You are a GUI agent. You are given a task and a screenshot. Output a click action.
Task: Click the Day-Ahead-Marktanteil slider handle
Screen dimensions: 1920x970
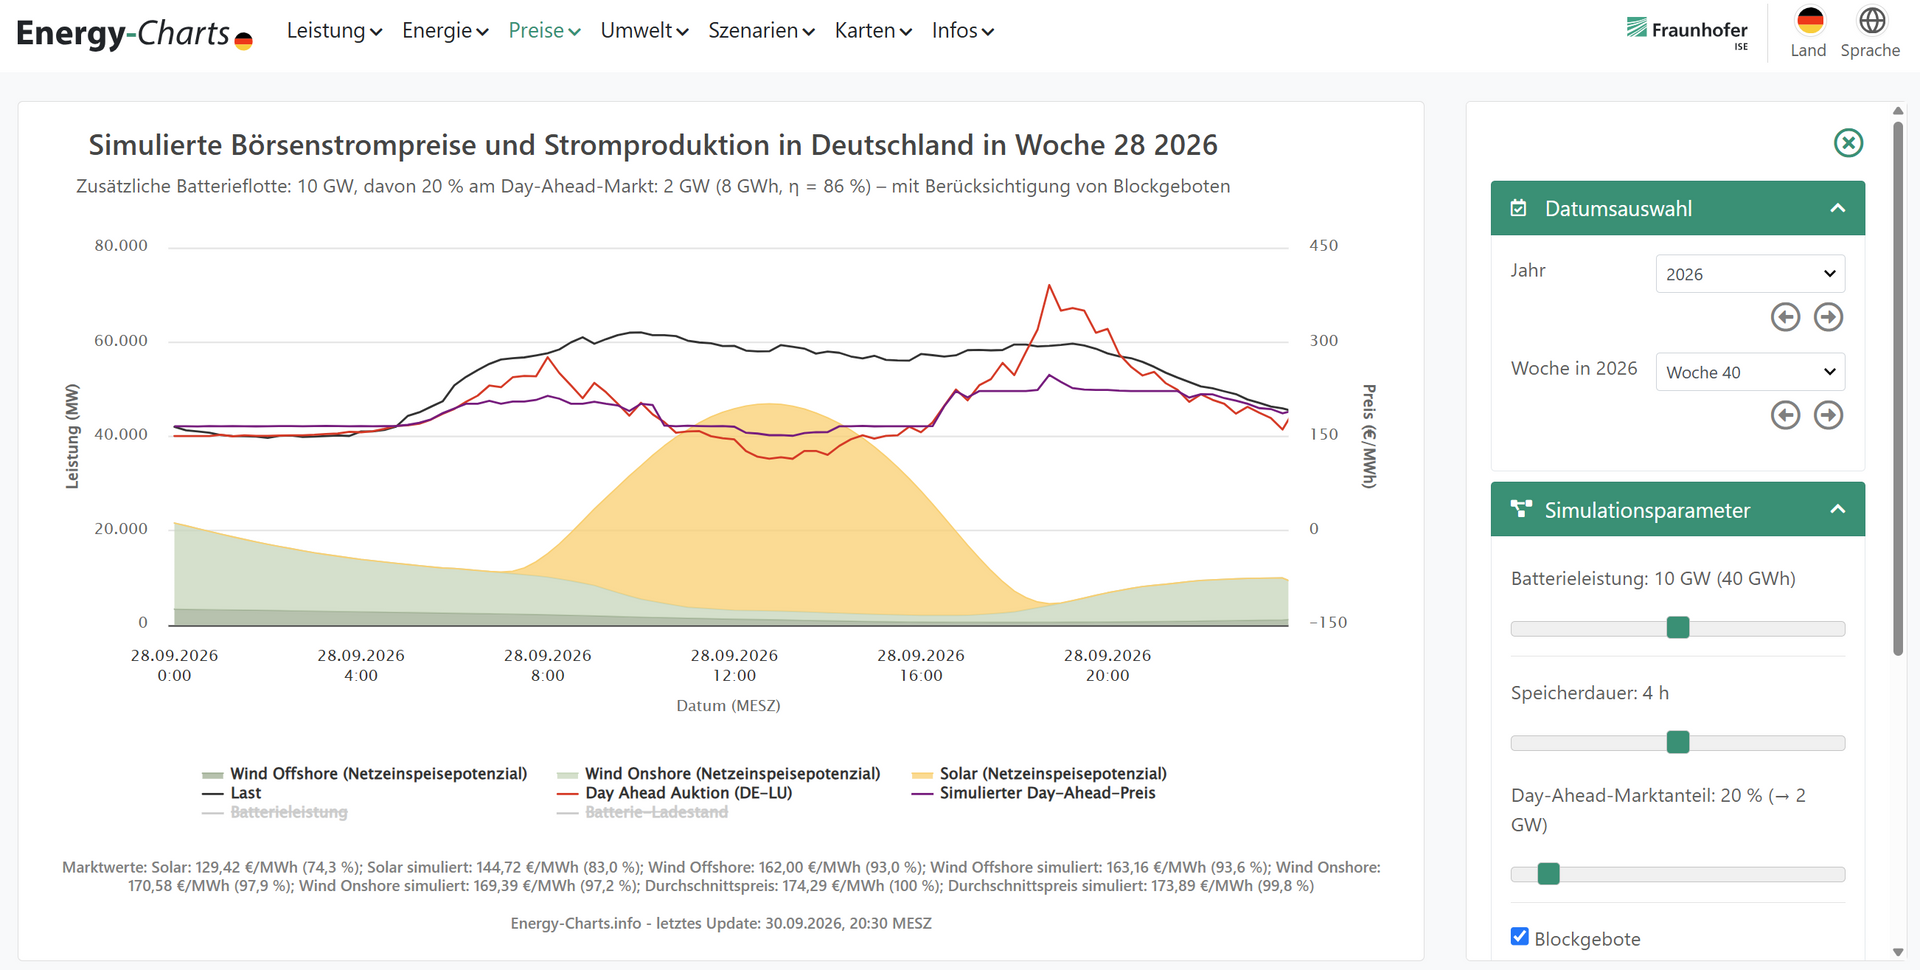1548,873
